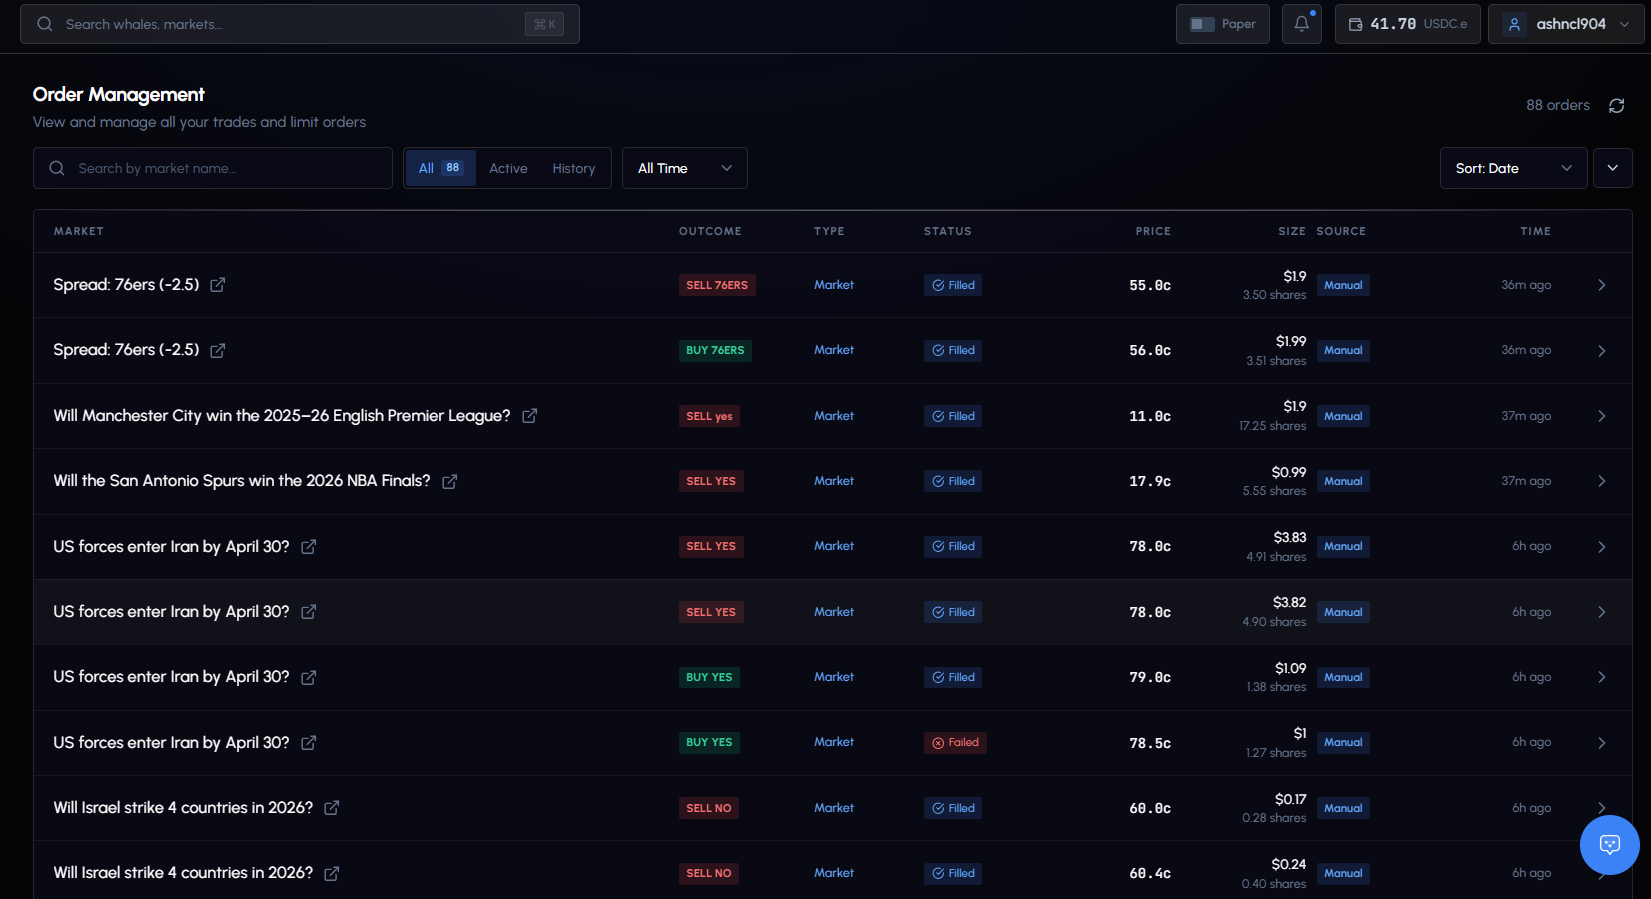Click the Failed status badge
1651x899 pixels.
pyautogui.click(x=955, y=743)
